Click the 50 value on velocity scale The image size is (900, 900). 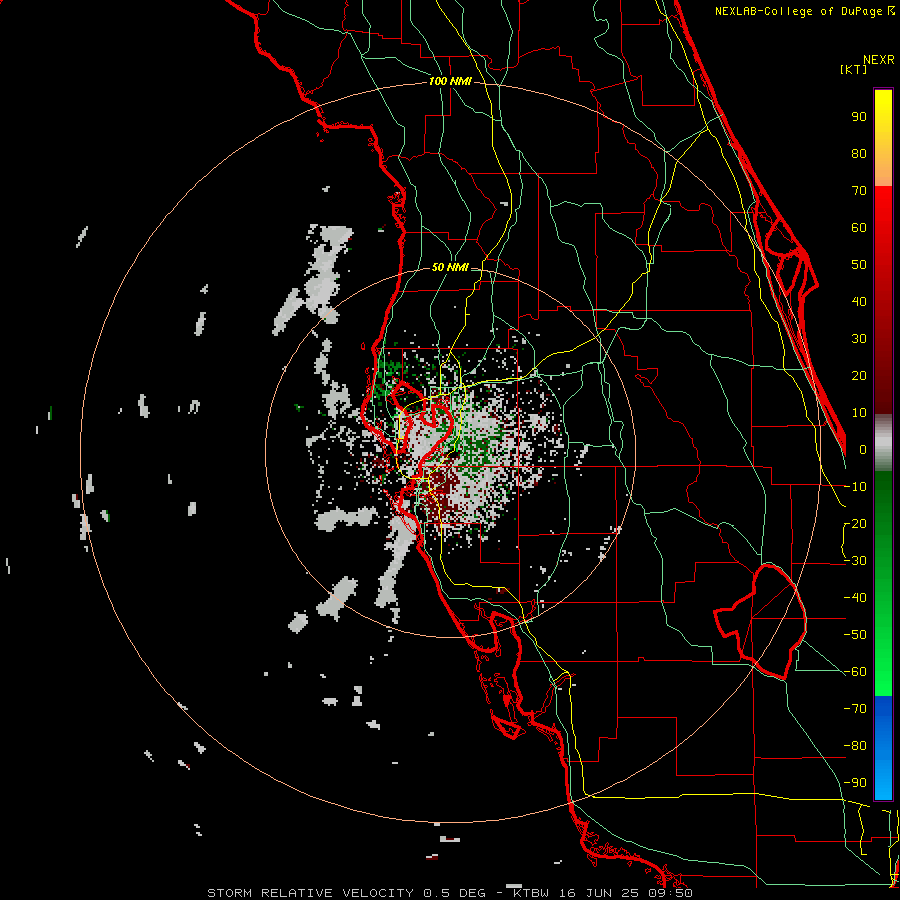859,265
